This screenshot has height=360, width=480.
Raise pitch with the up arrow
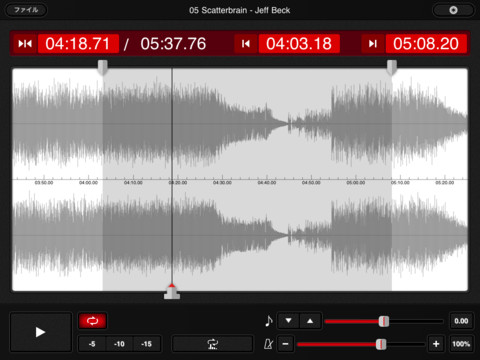pyautogui.click(x=310, y=321)
